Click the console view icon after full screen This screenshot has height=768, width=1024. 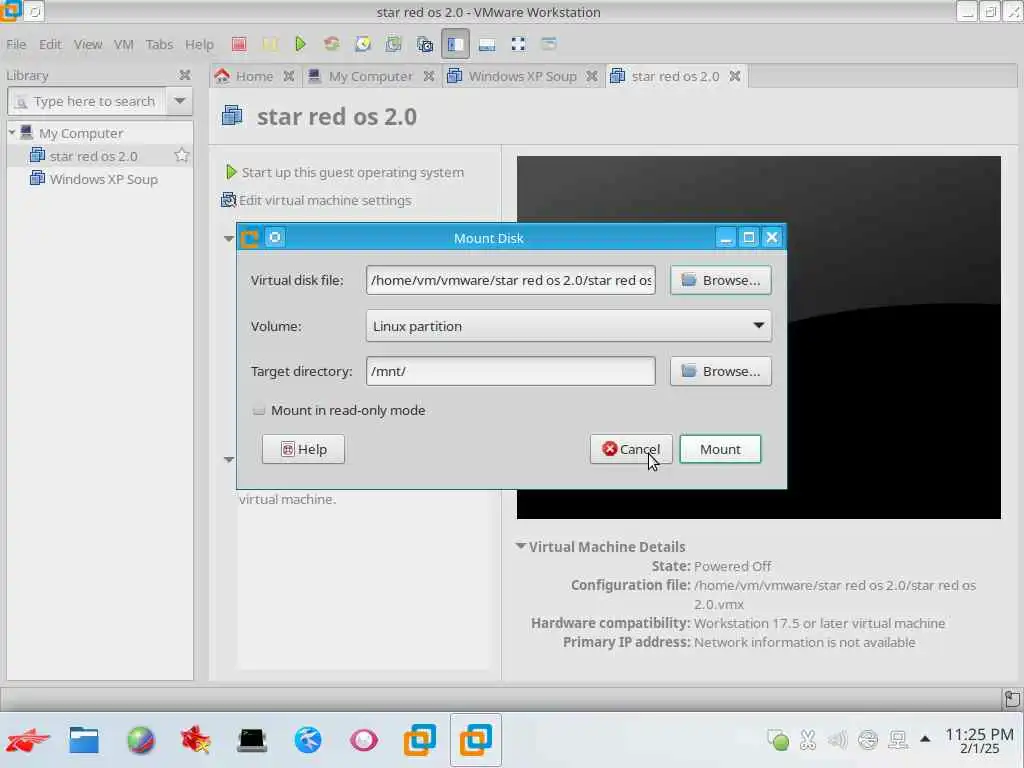[x=549, y=44]
